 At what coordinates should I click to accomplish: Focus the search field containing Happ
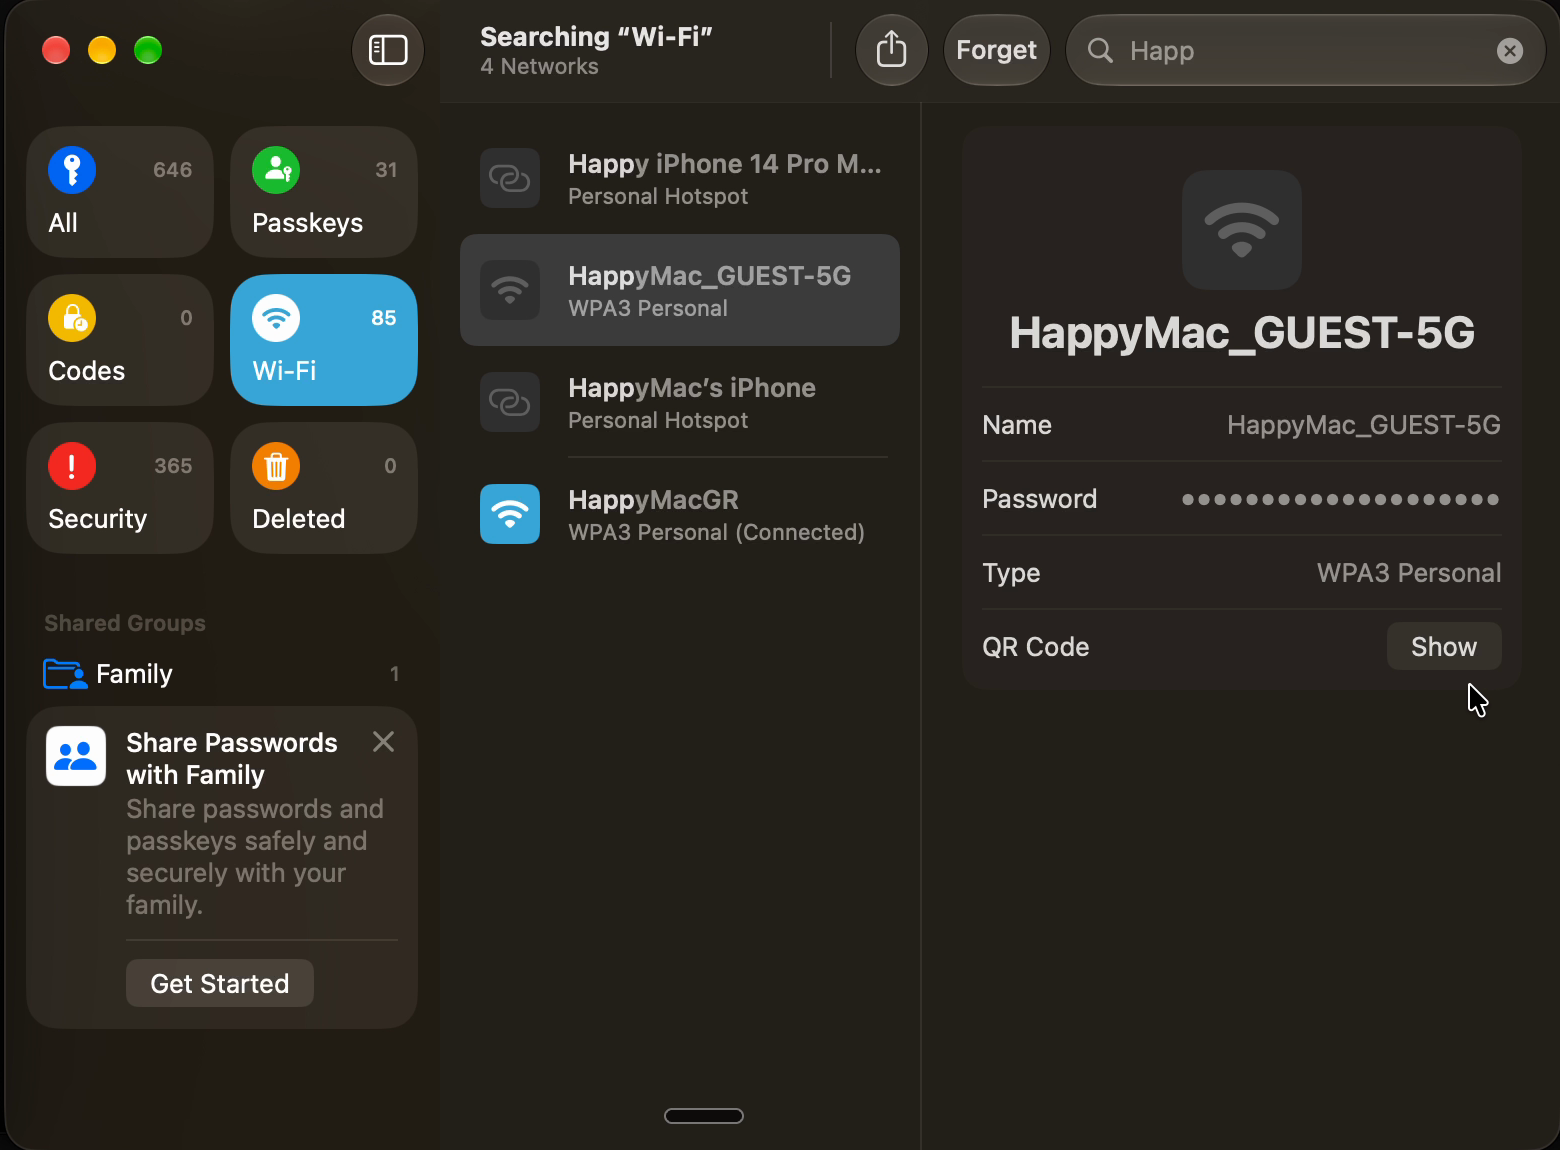tap(1305, 50)
